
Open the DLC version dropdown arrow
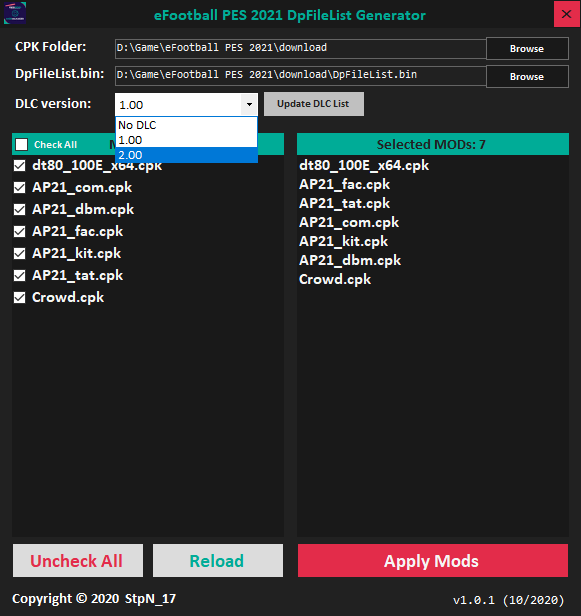(249, 104)
